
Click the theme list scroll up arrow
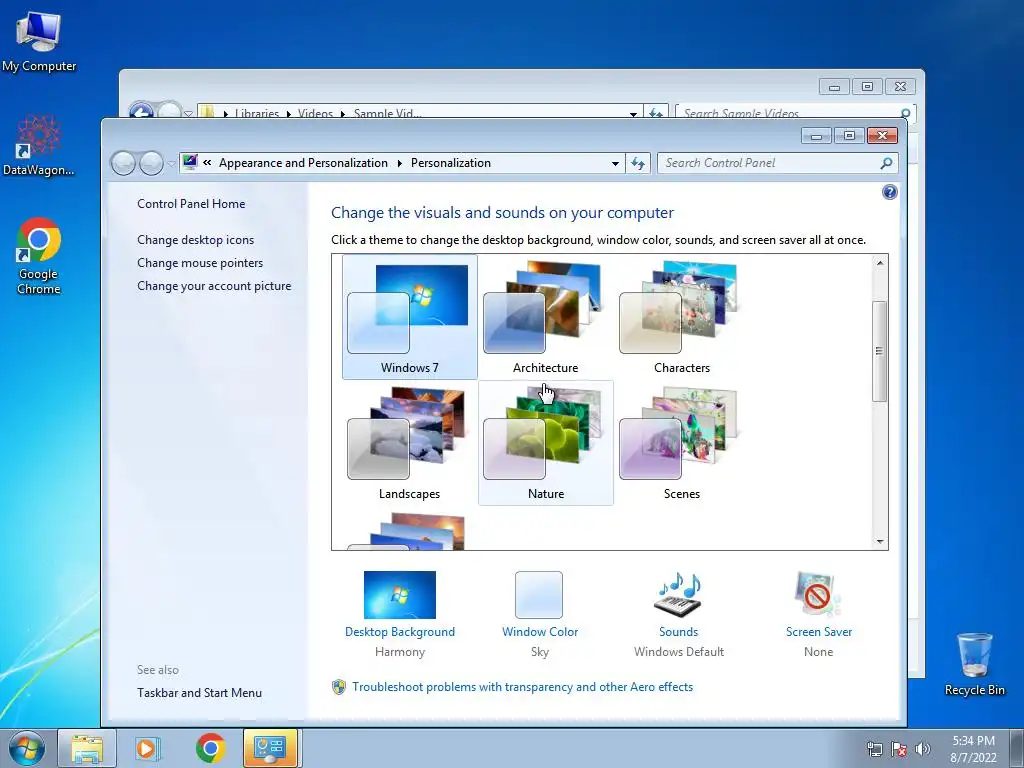pos(880,263)
